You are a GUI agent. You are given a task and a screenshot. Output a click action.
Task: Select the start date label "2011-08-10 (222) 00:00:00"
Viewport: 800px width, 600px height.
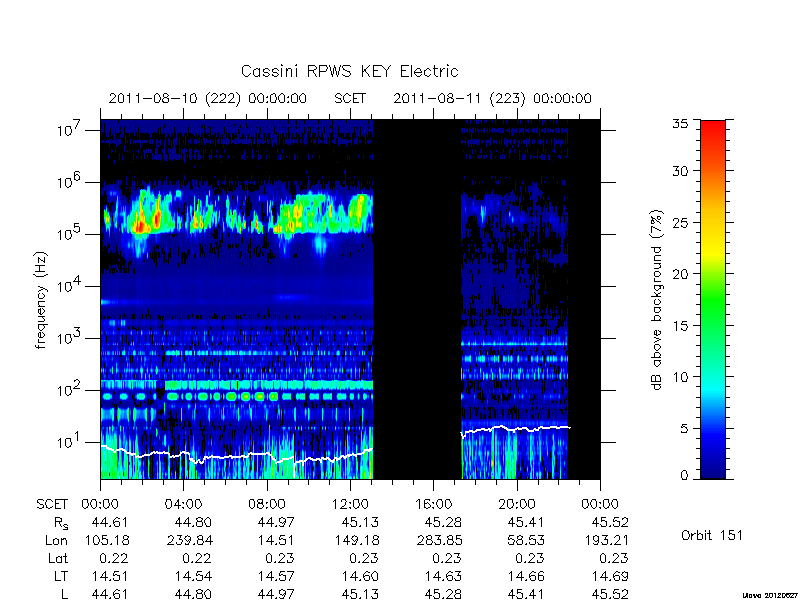click(x=208, y=98)
